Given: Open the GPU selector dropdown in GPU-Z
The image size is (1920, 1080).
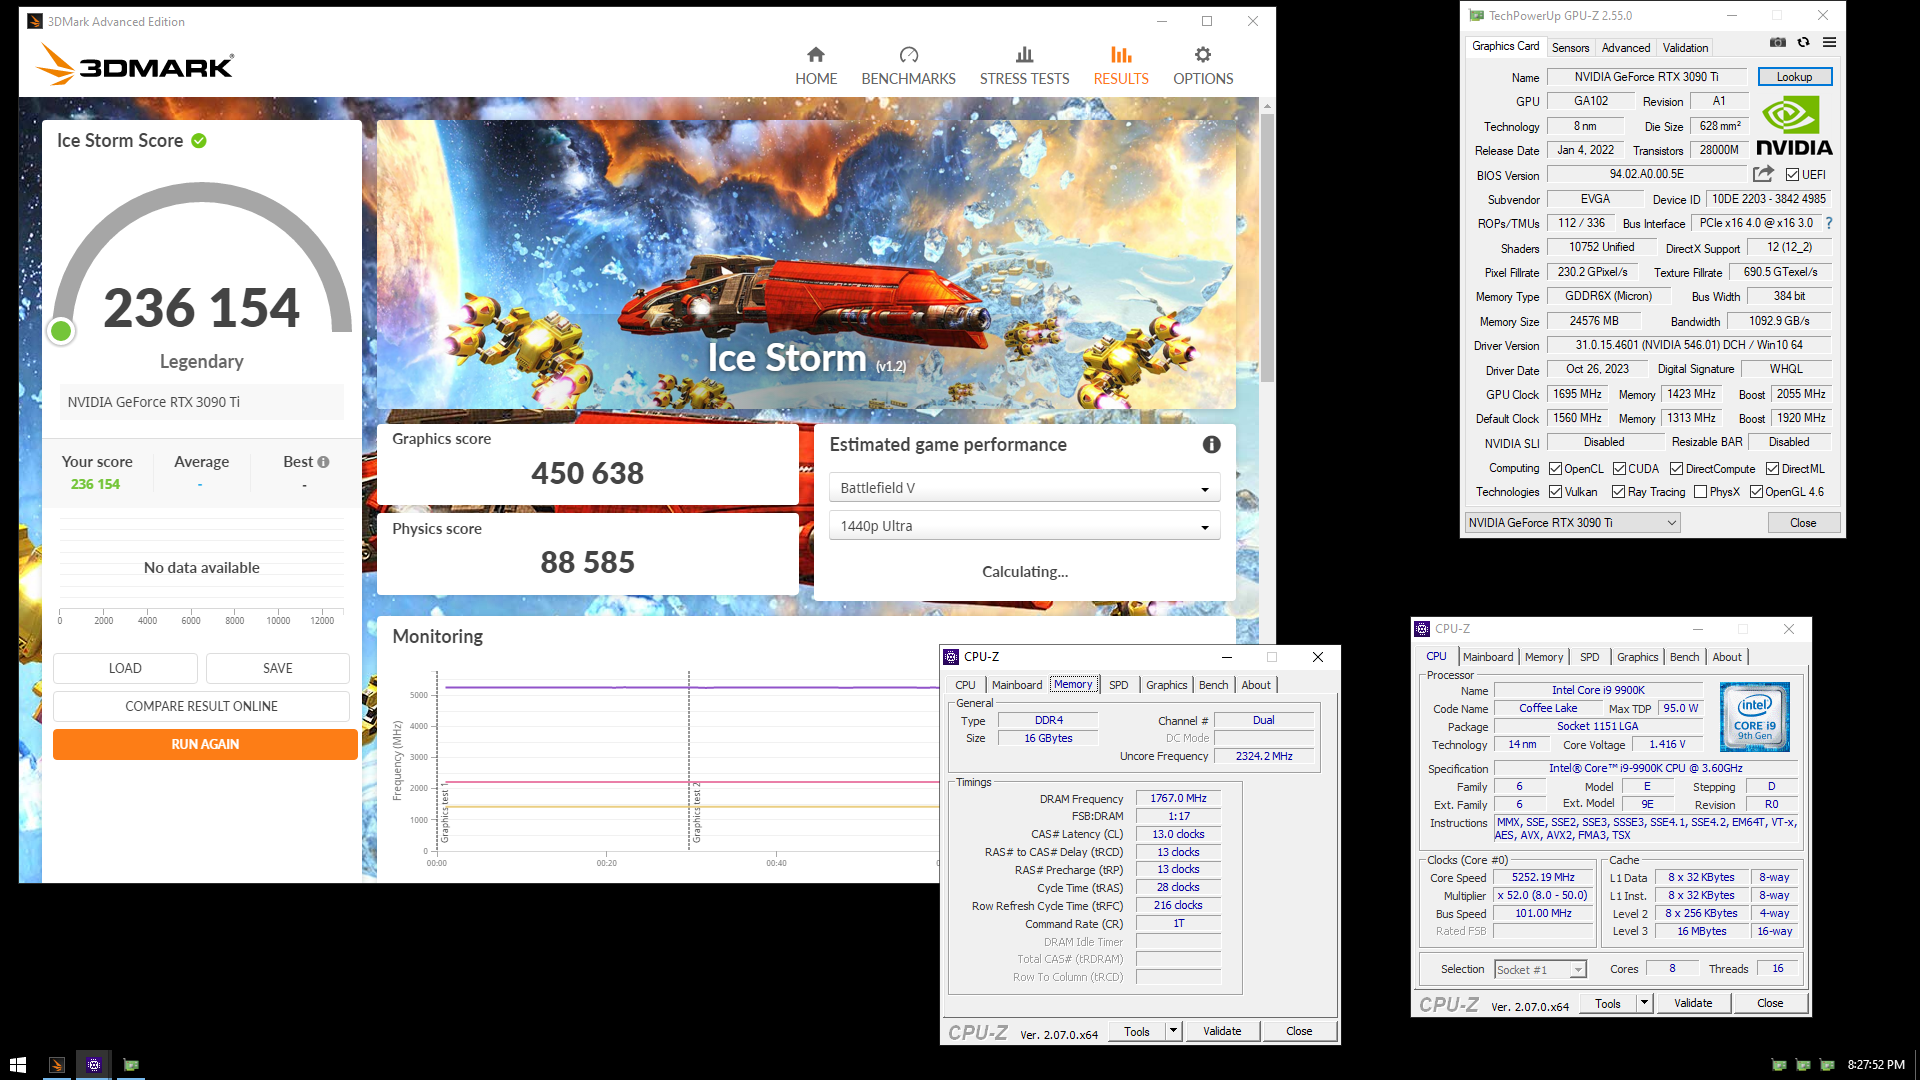Looking at the screenshot, I should pos(1572,523).
